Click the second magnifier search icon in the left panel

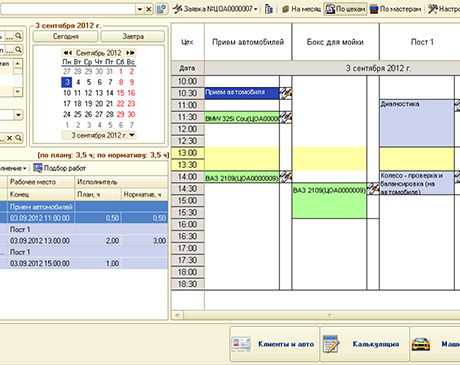pyautogui.click(x=19, y=50)
